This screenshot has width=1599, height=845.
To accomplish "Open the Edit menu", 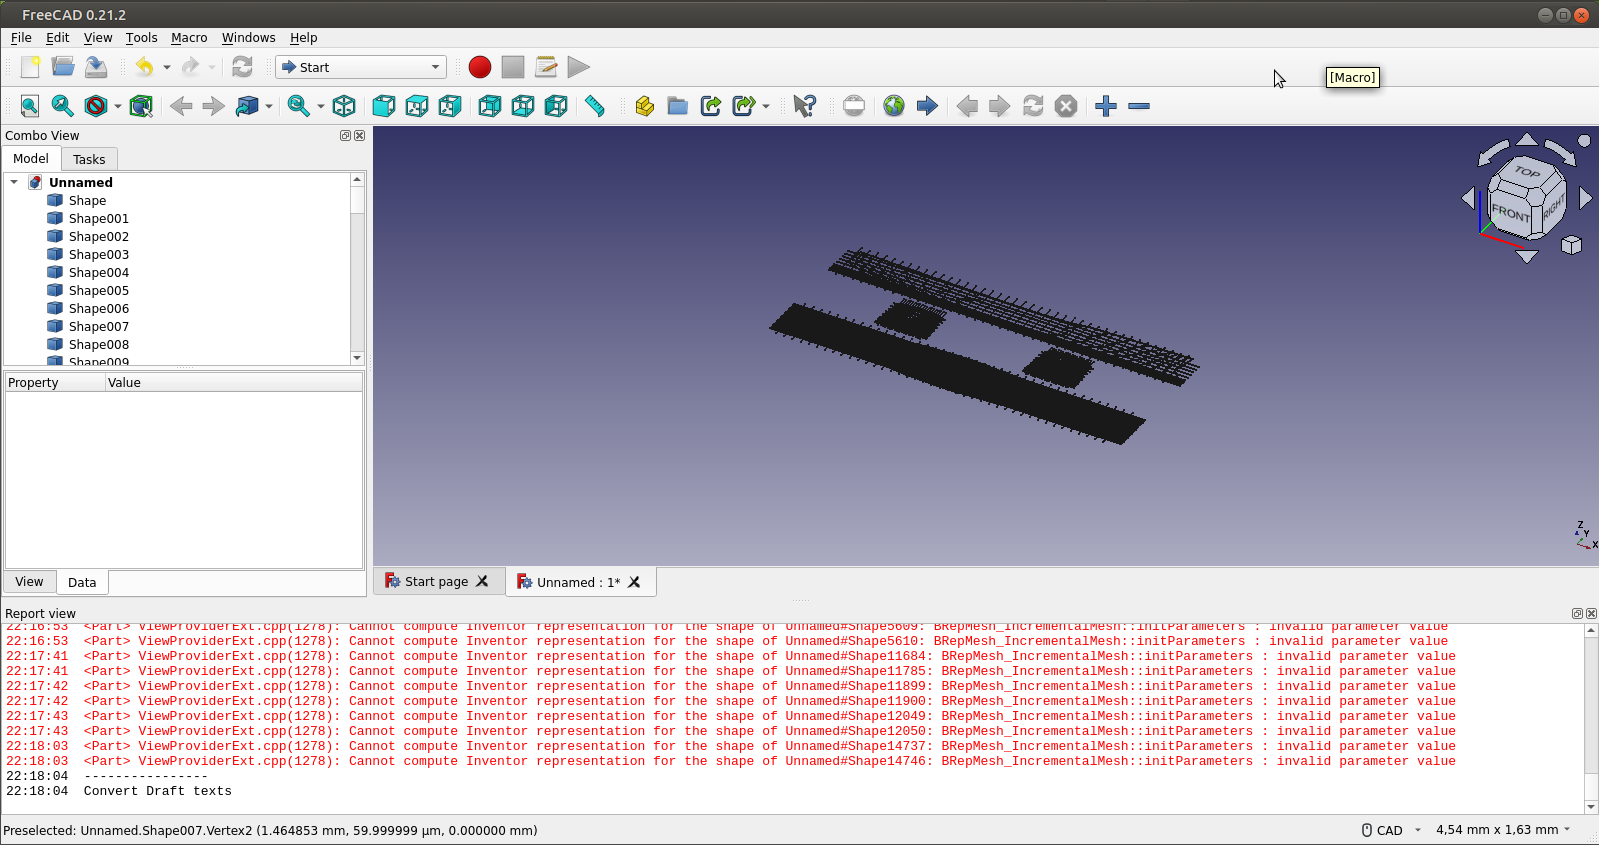I will (57, 38).
